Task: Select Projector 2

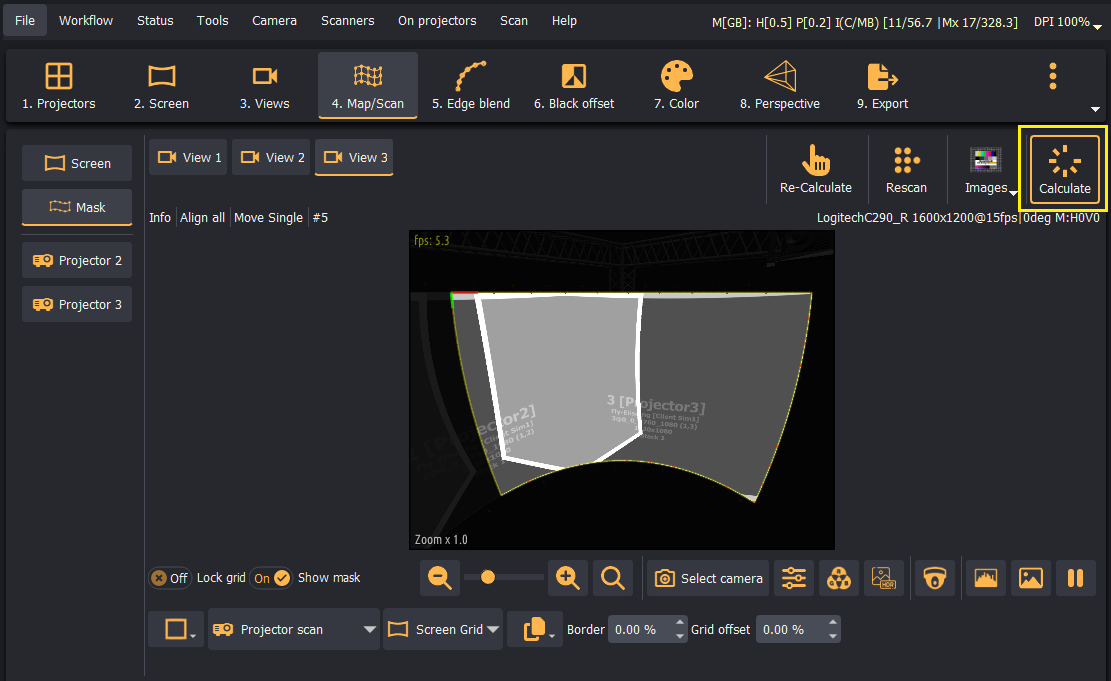Action: click(77, 260)
